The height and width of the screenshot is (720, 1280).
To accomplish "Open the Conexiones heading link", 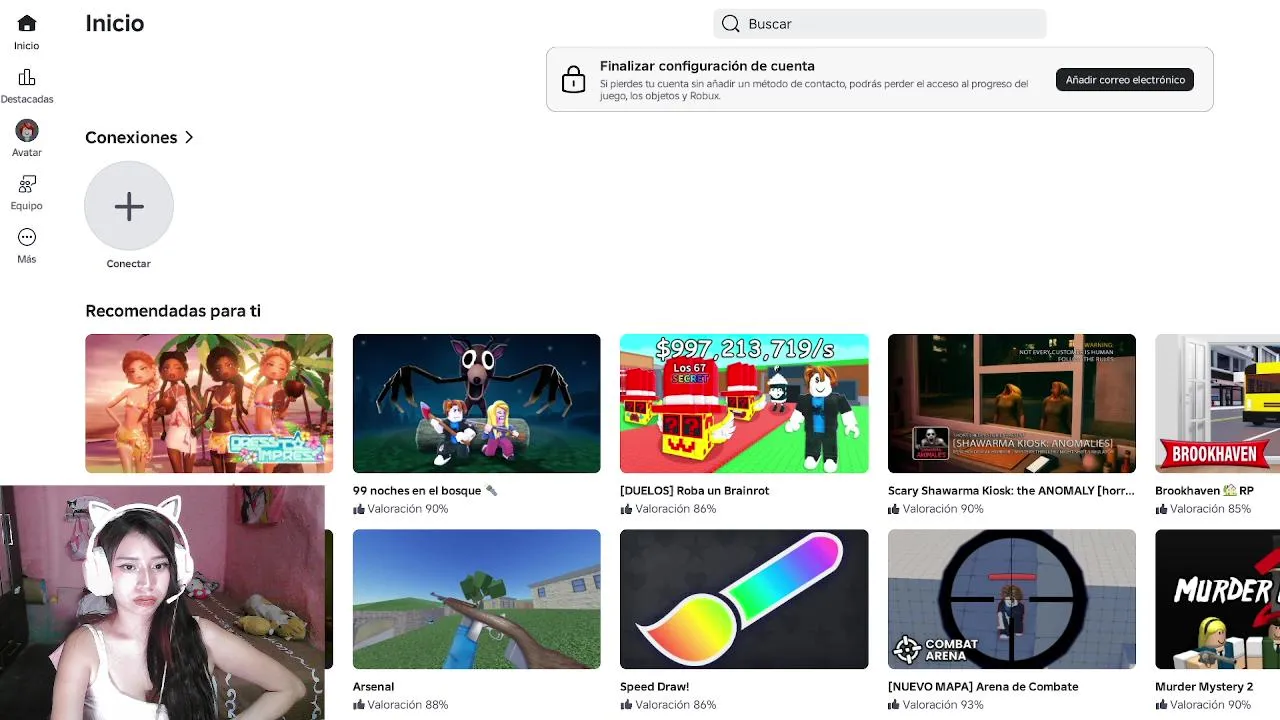I will tap(131, 137).
